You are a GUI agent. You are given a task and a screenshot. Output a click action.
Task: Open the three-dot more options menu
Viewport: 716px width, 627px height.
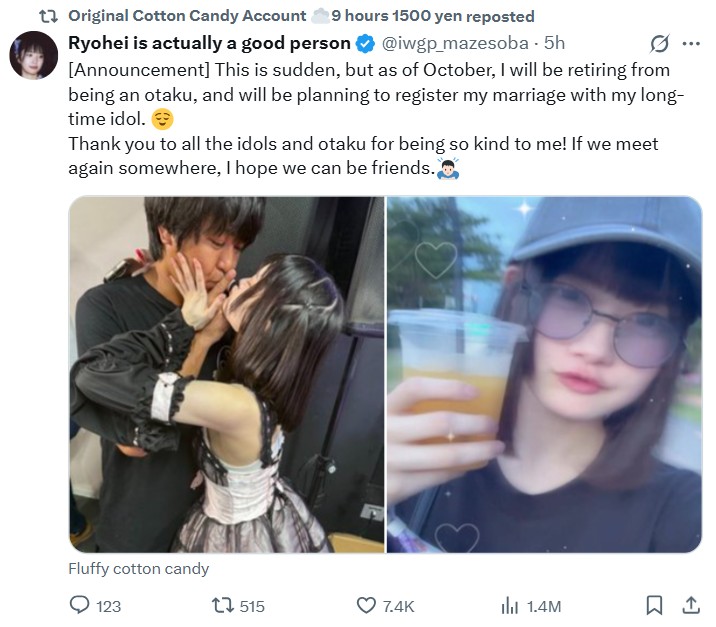tap(691, 44)
